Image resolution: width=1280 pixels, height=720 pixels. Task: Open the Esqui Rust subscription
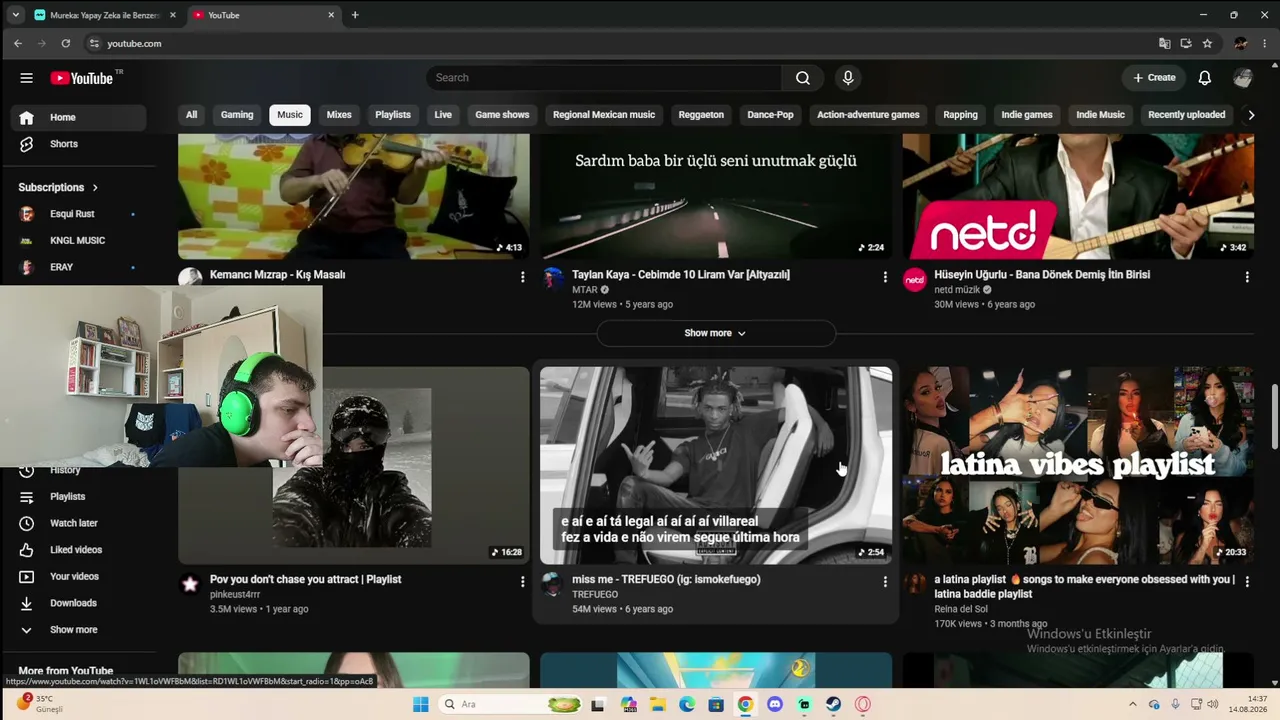point(78,214)
